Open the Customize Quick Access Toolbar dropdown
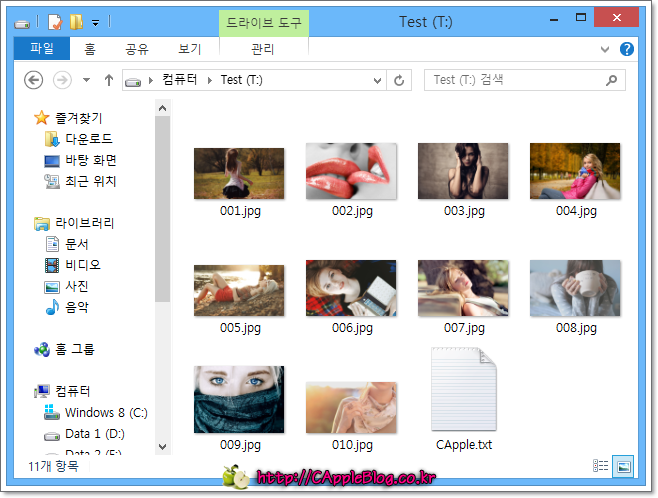658x498 pixels. (x=96, y=23)
